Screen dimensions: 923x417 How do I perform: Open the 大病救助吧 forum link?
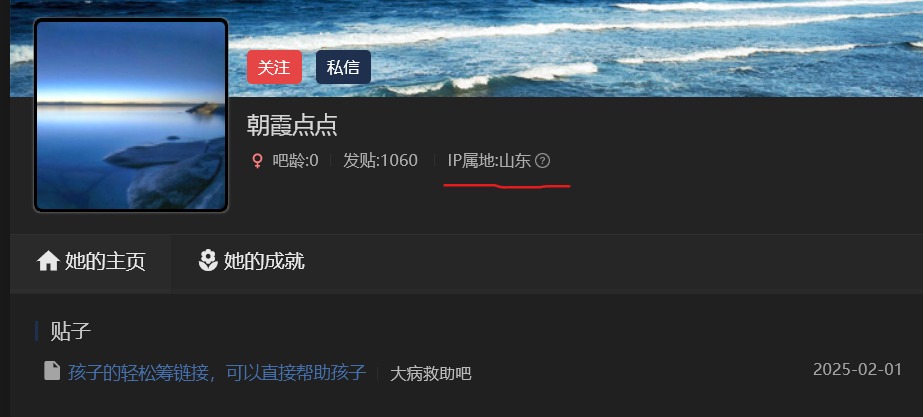(431, 373)
